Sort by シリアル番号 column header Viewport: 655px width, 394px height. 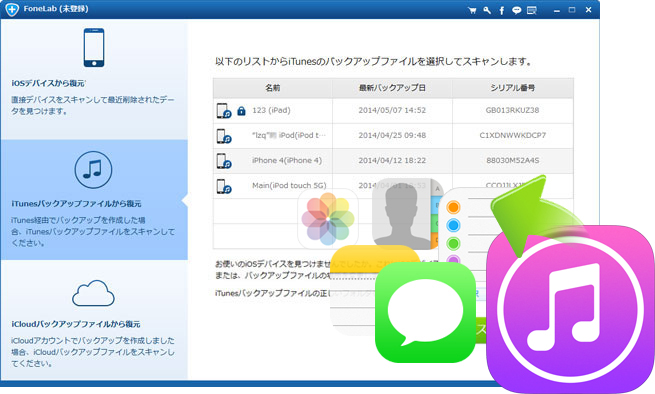(x=513, y=88)
